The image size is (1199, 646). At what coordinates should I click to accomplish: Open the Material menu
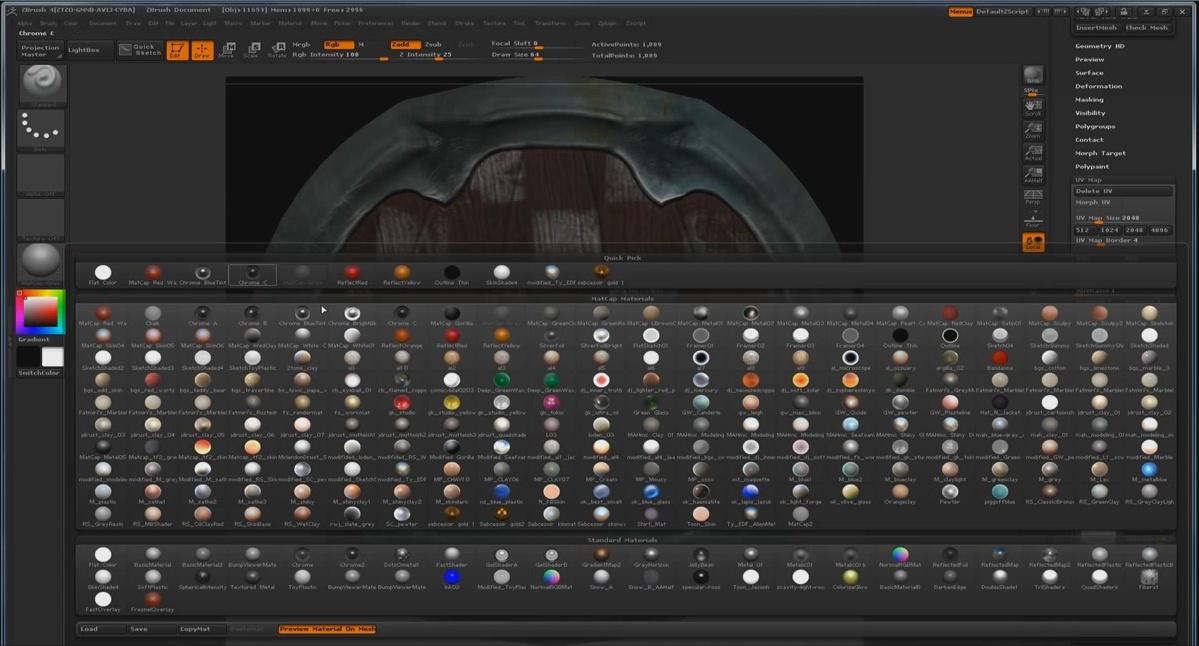click(290, 24)
